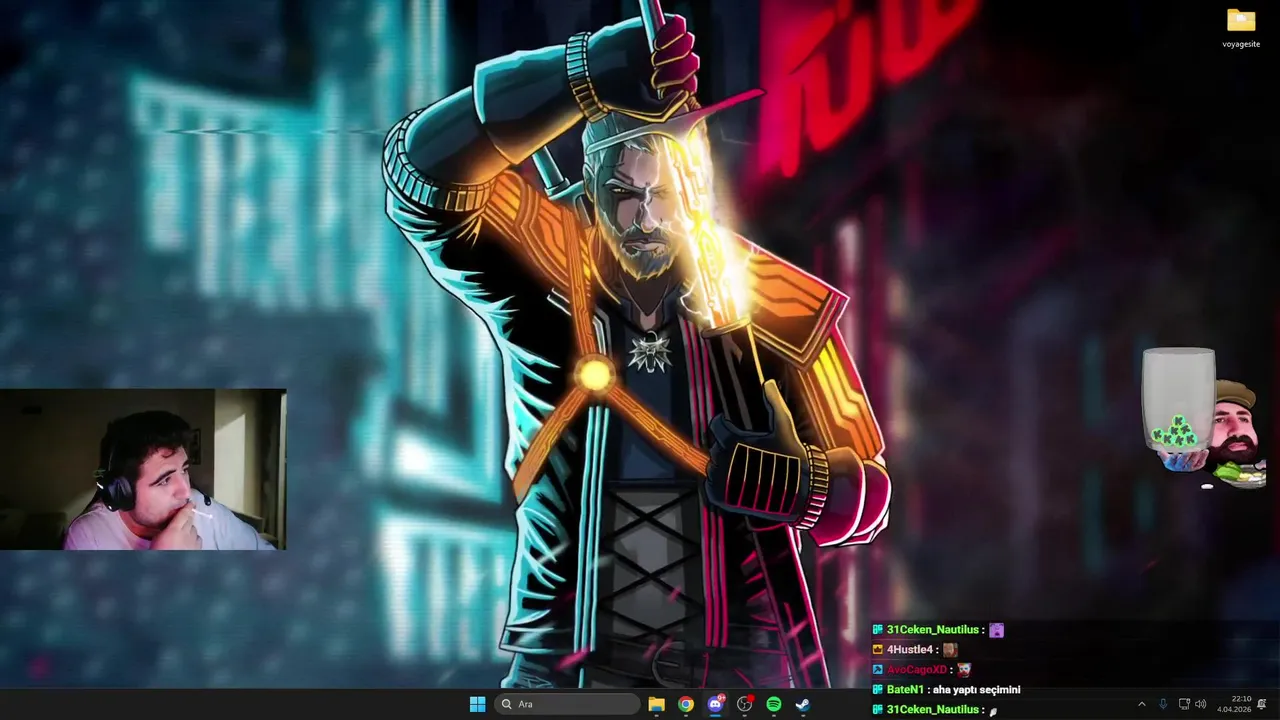Open the notification center bell icon

(x=1262, y=704)
